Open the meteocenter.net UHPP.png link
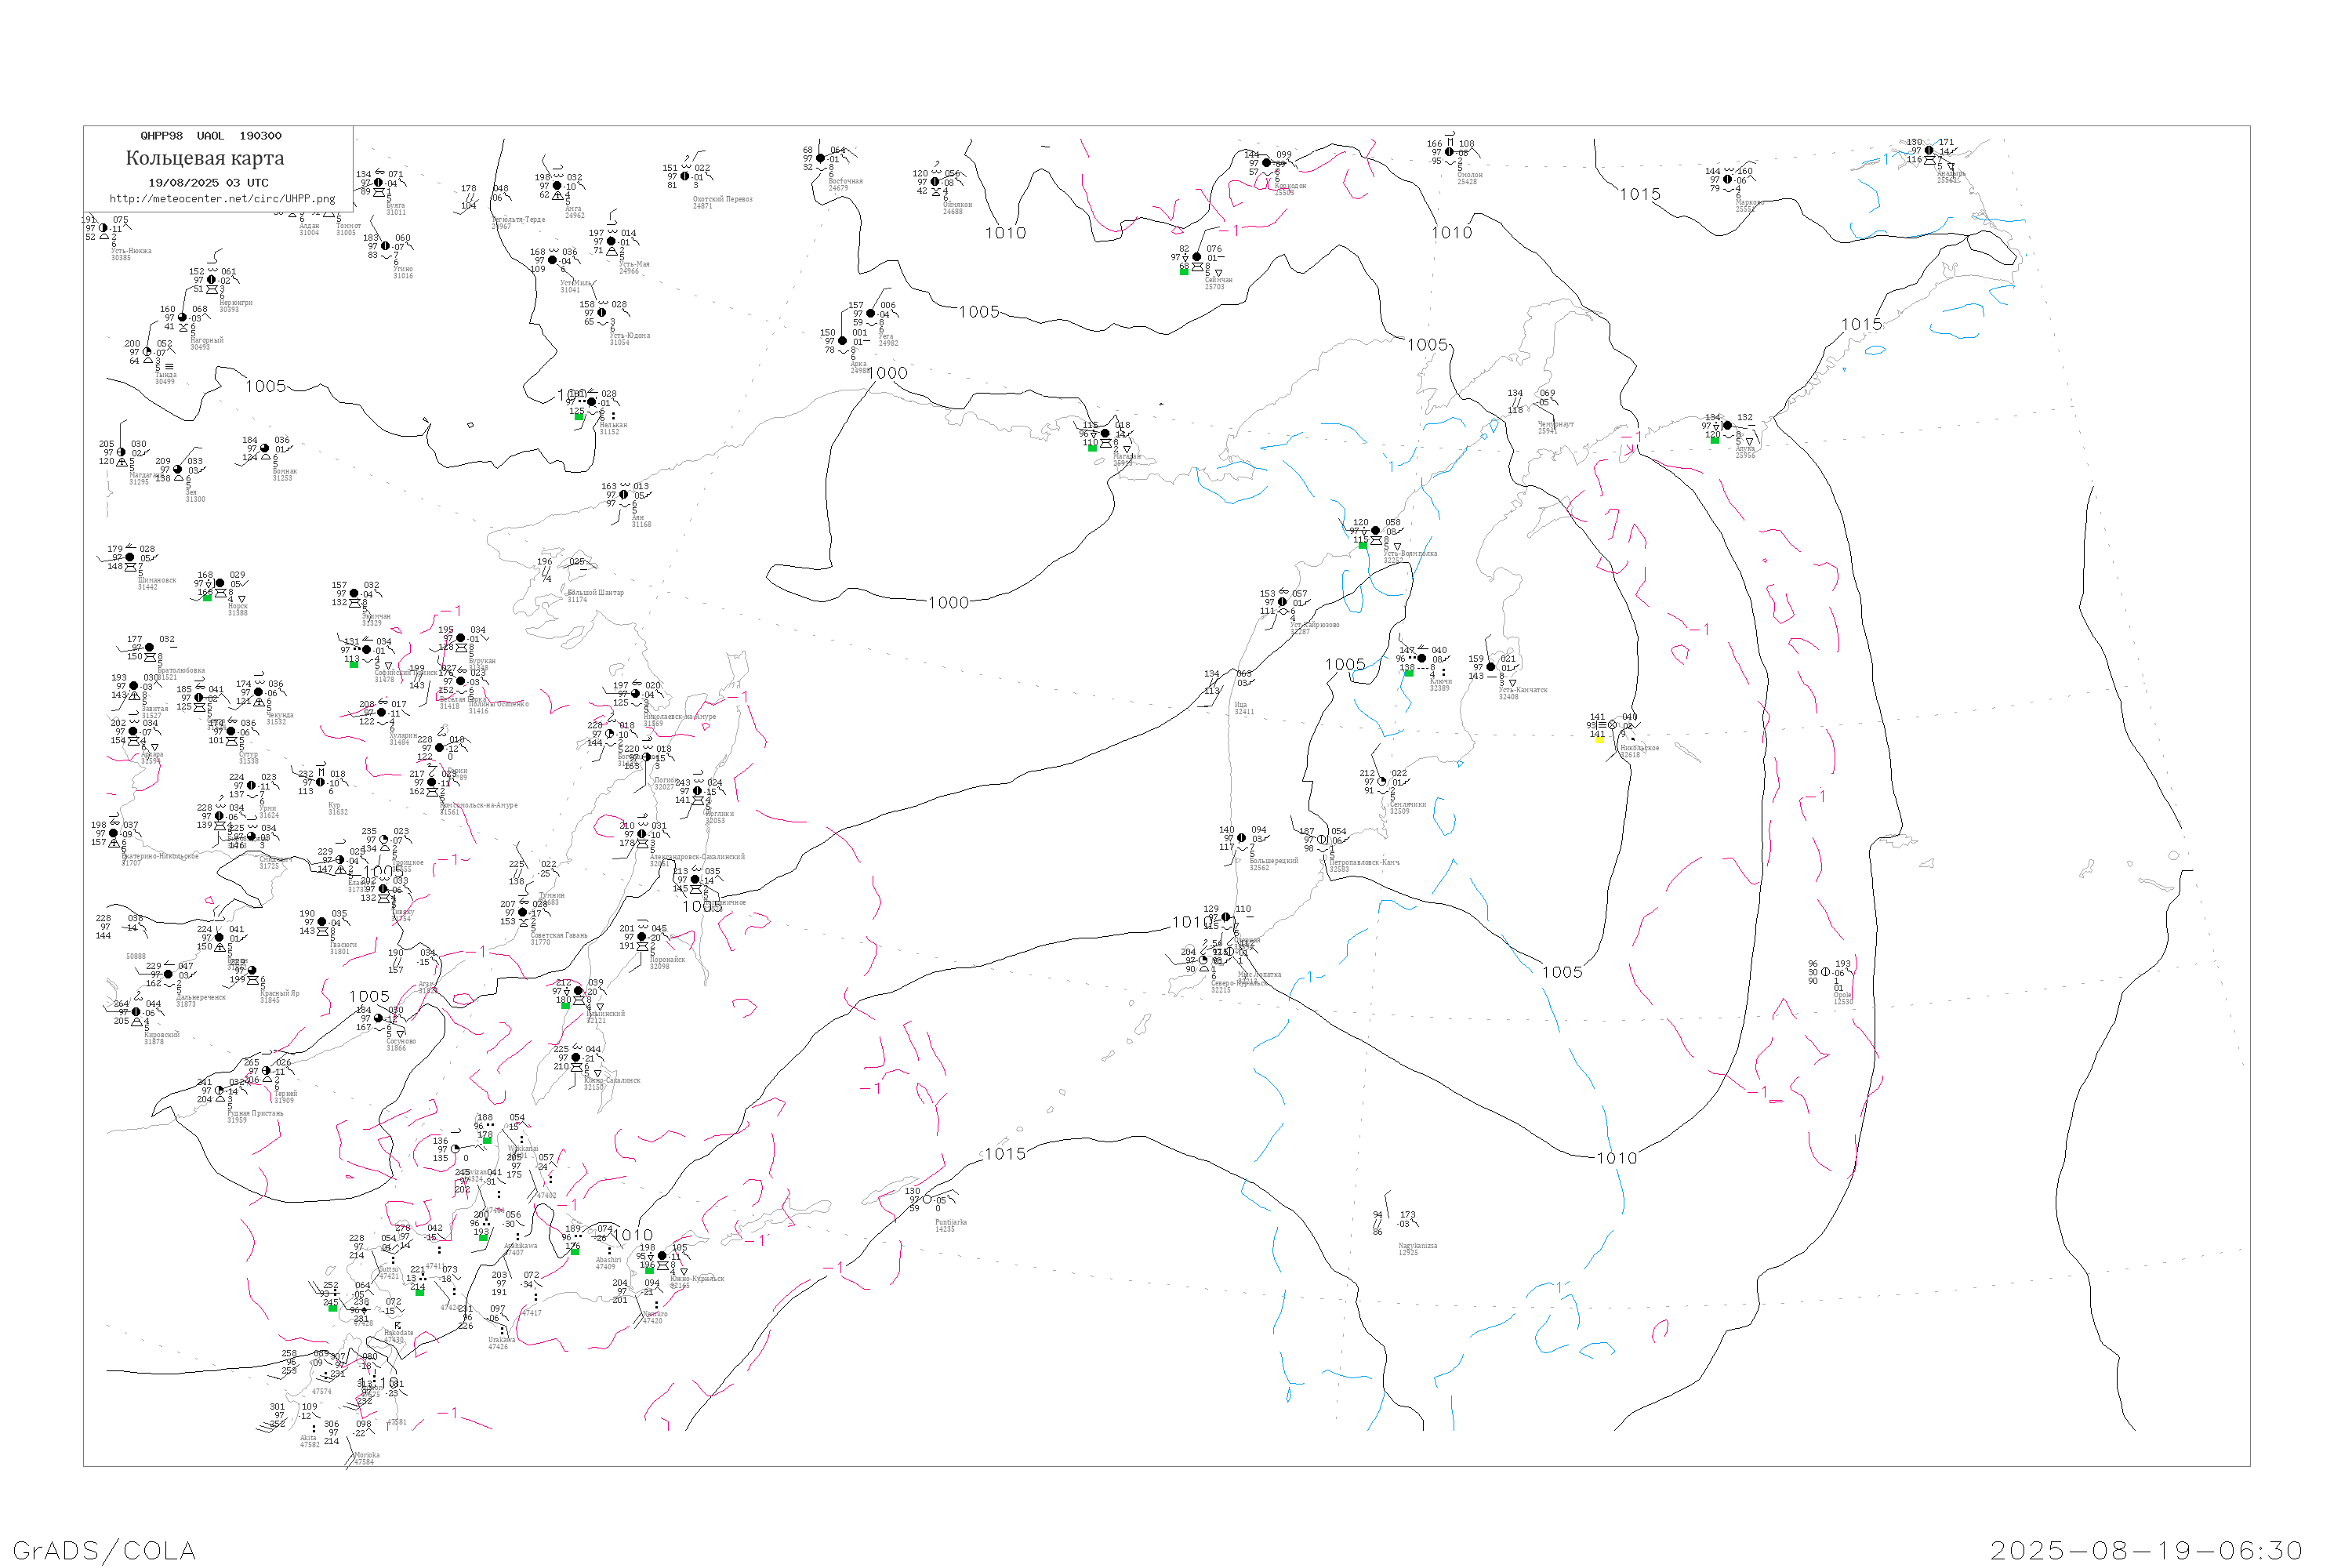This screenshot has width=2352, height=1568. click(x=222, y=199)
